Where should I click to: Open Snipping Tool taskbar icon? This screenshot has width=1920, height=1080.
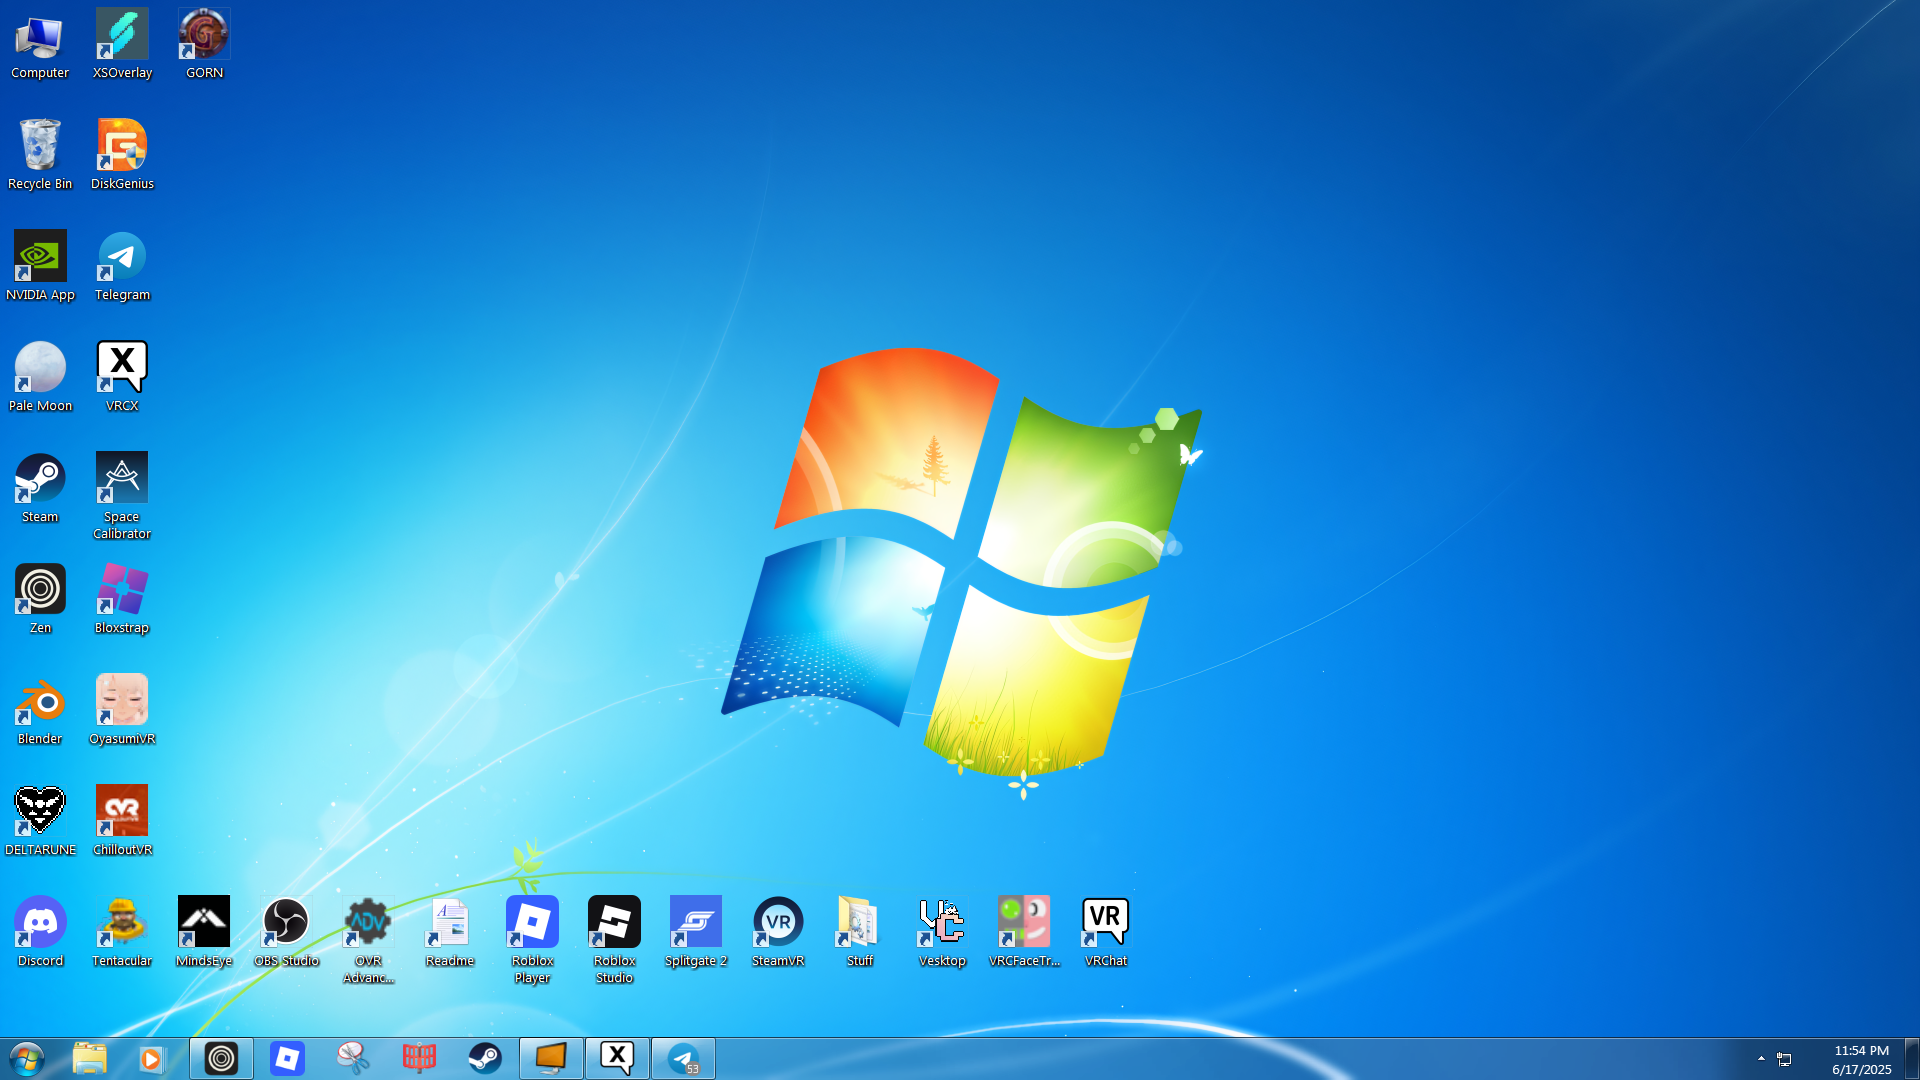pos(353,1059)
